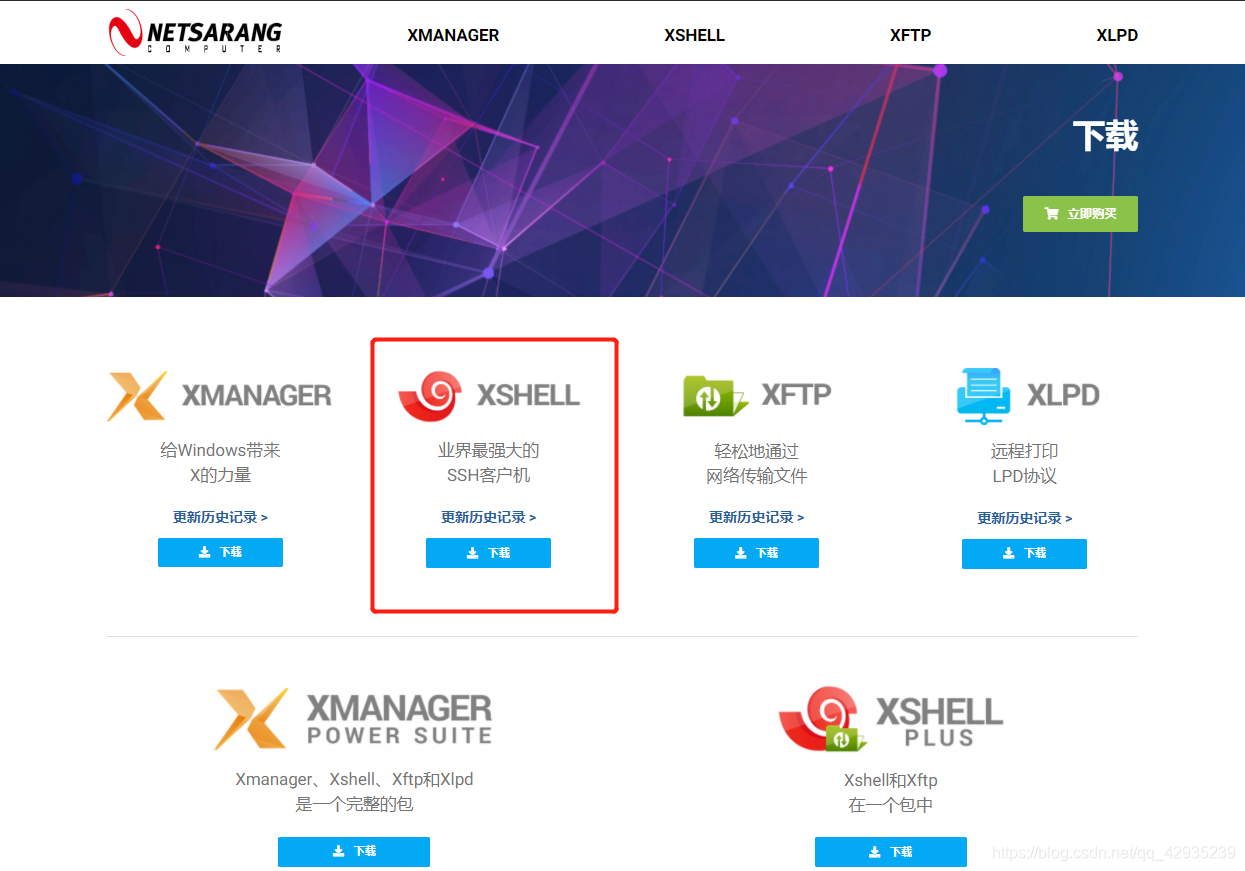Screen dimensions: 1245x871
Task: Click the shopping cart icon in buy button
Action: coord(1051,214)
